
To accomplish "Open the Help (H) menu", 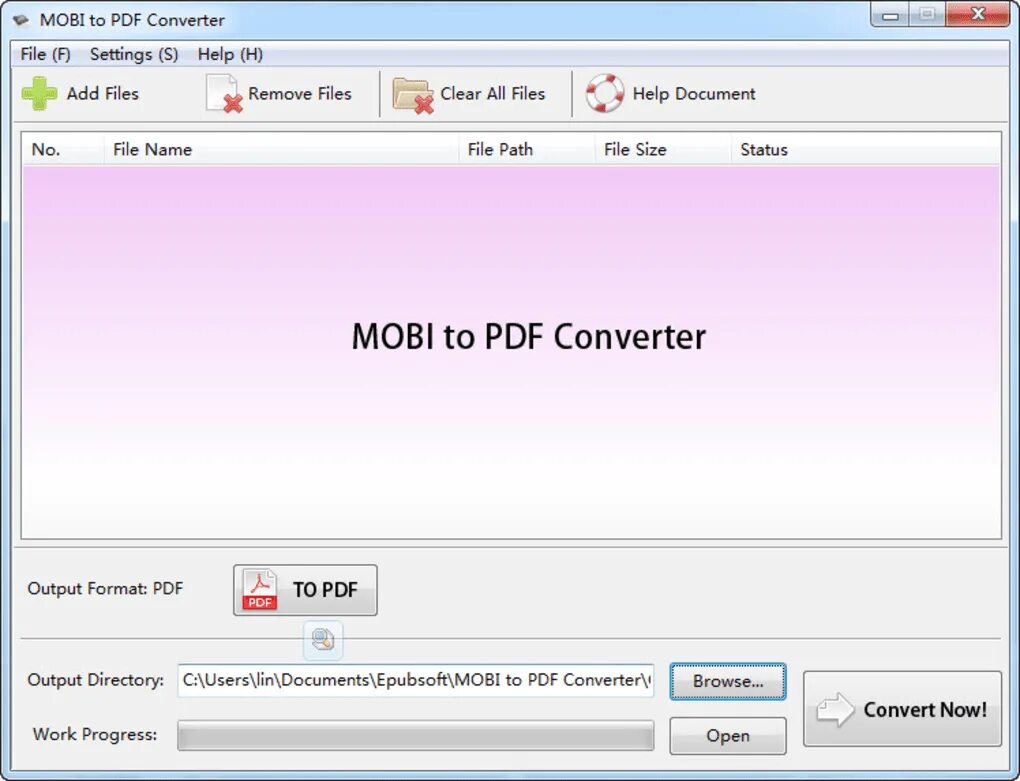I will point(230,54).
